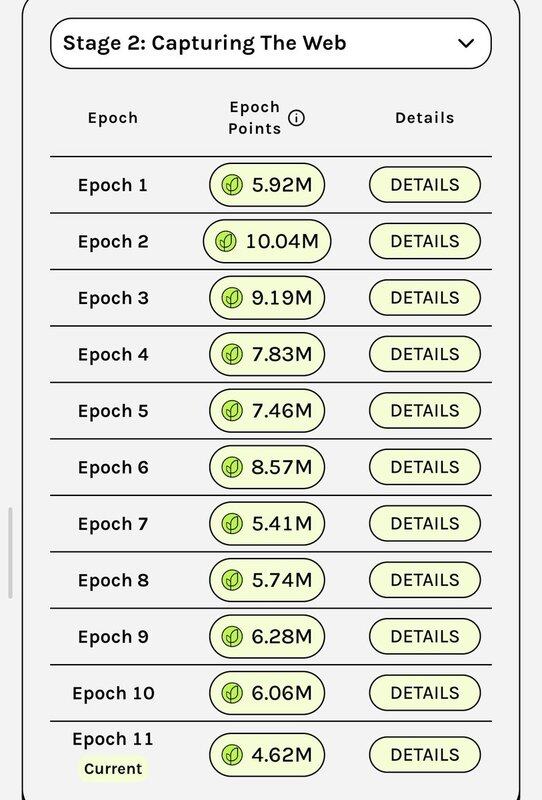Open the Stage 2: Capturing The Web dropdown
542x800 pixels.
click(x=270, y=43)
